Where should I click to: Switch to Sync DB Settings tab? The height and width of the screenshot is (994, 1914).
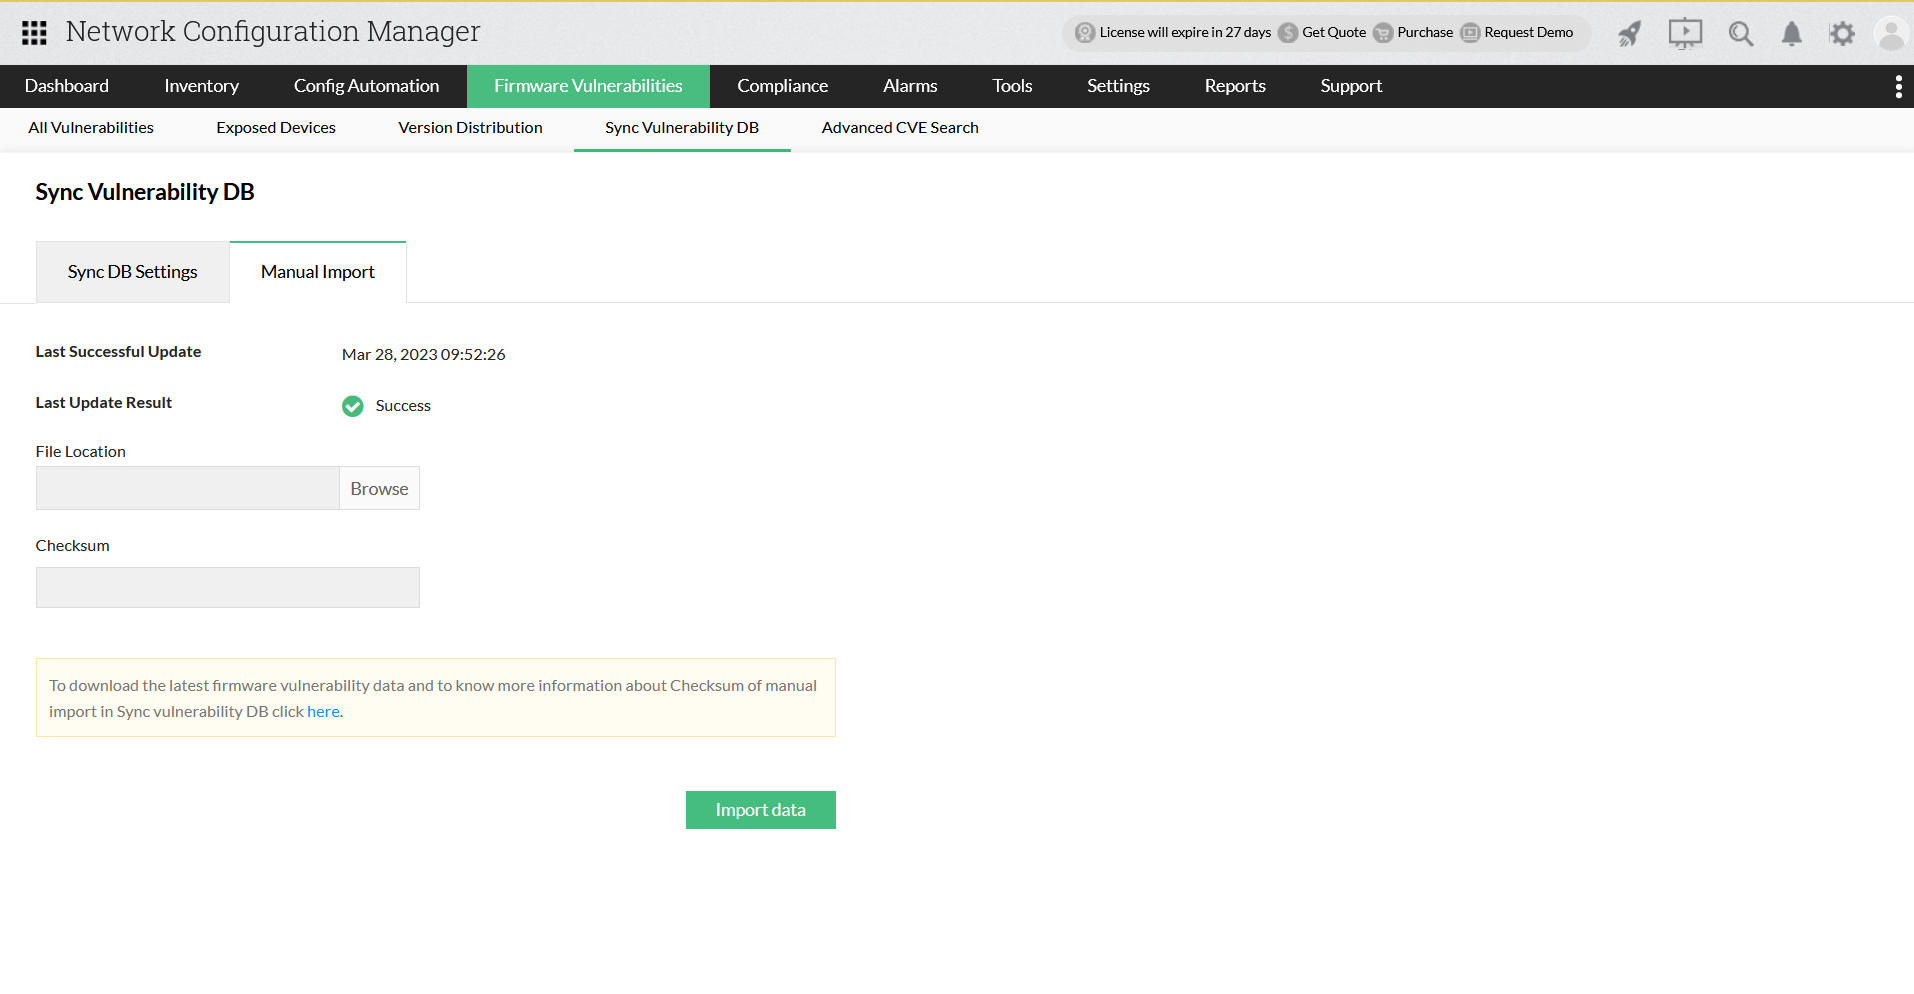pos(133,272)
